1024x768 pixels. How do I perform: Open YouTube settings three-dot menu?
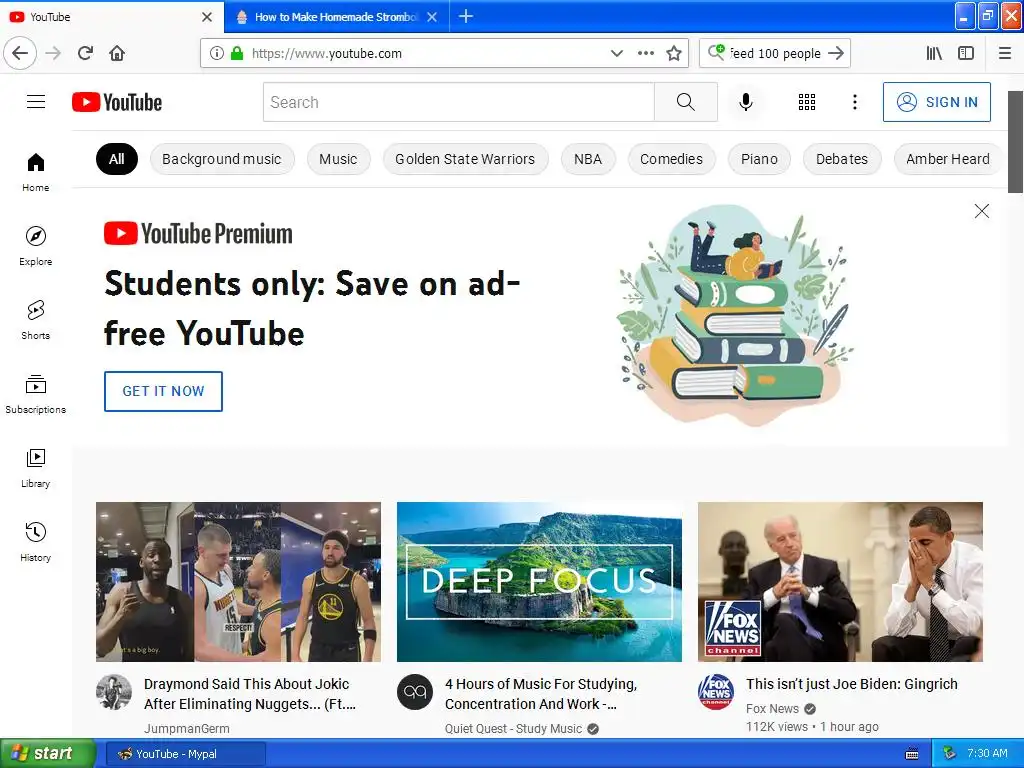click(854, 102)
